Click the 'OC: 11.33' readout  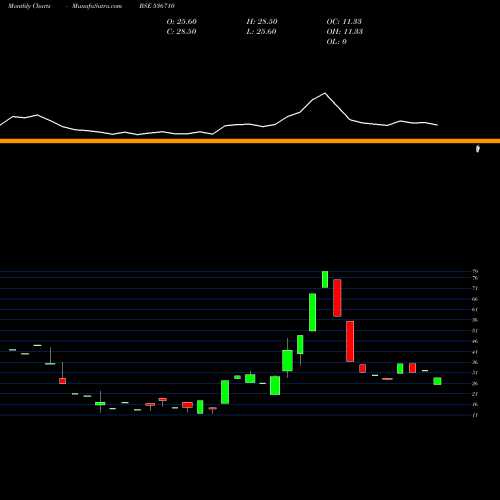(344, 21)
